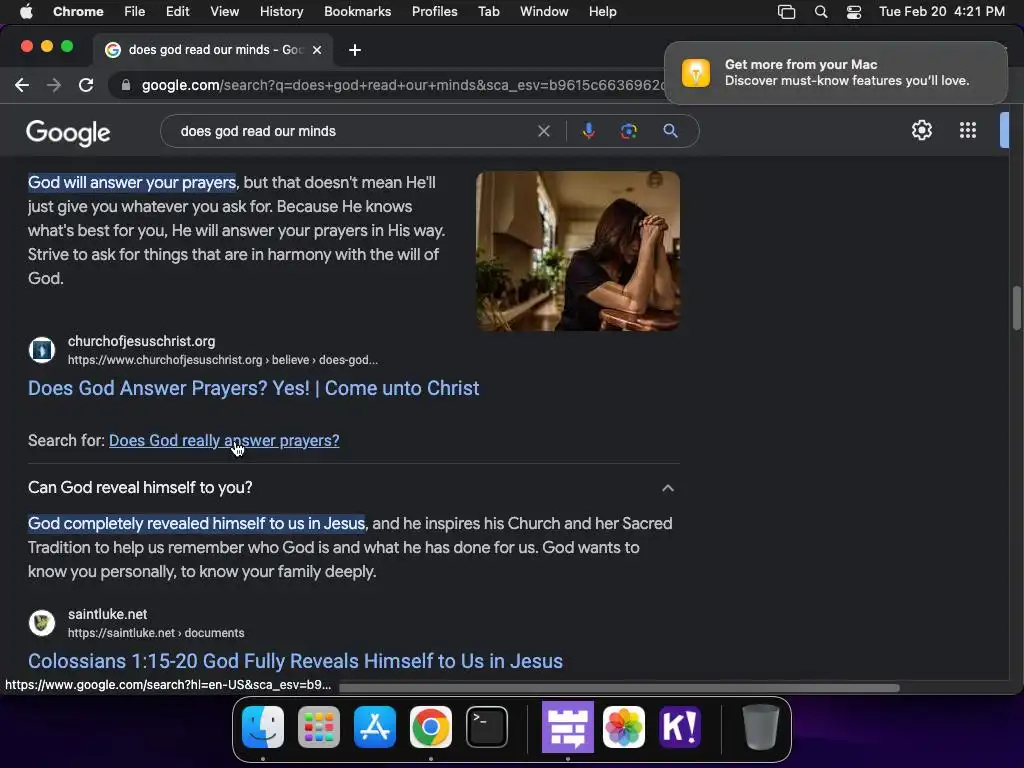Open Spotlight search in menu bar
This screenshot has width=1024, height=768.
click(x=821, y=12)
